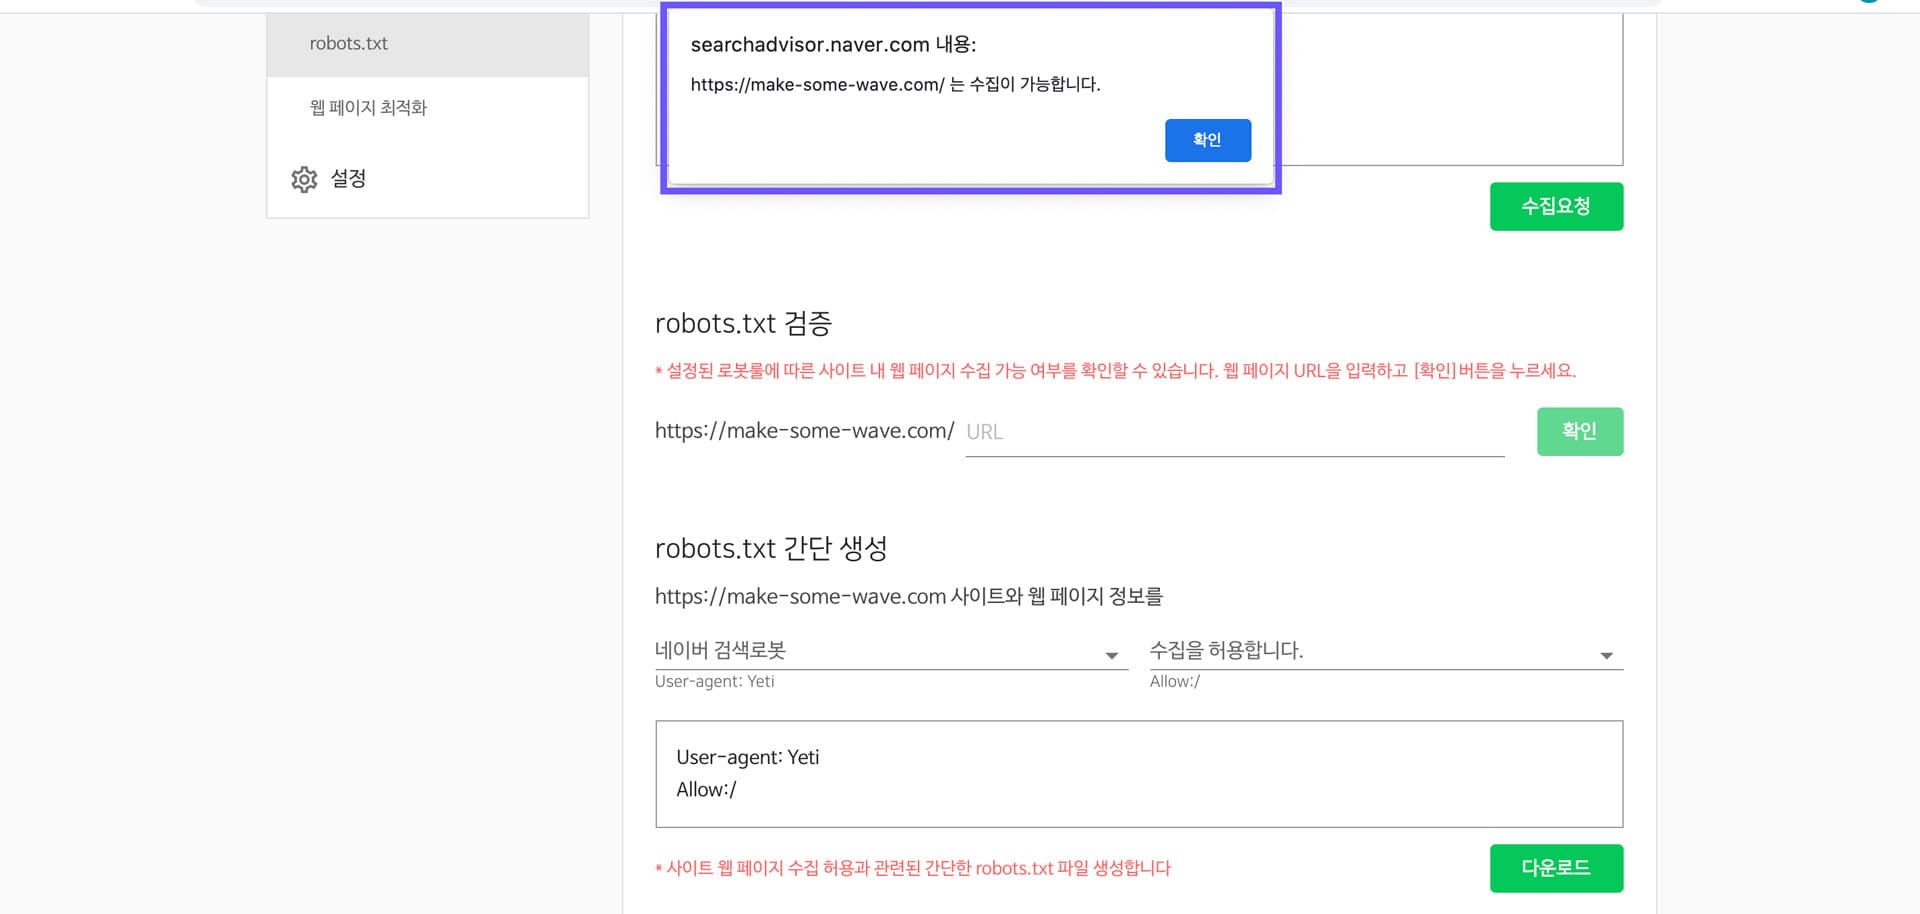Open settings via the gear icon in sidebar

click(304, 178)
